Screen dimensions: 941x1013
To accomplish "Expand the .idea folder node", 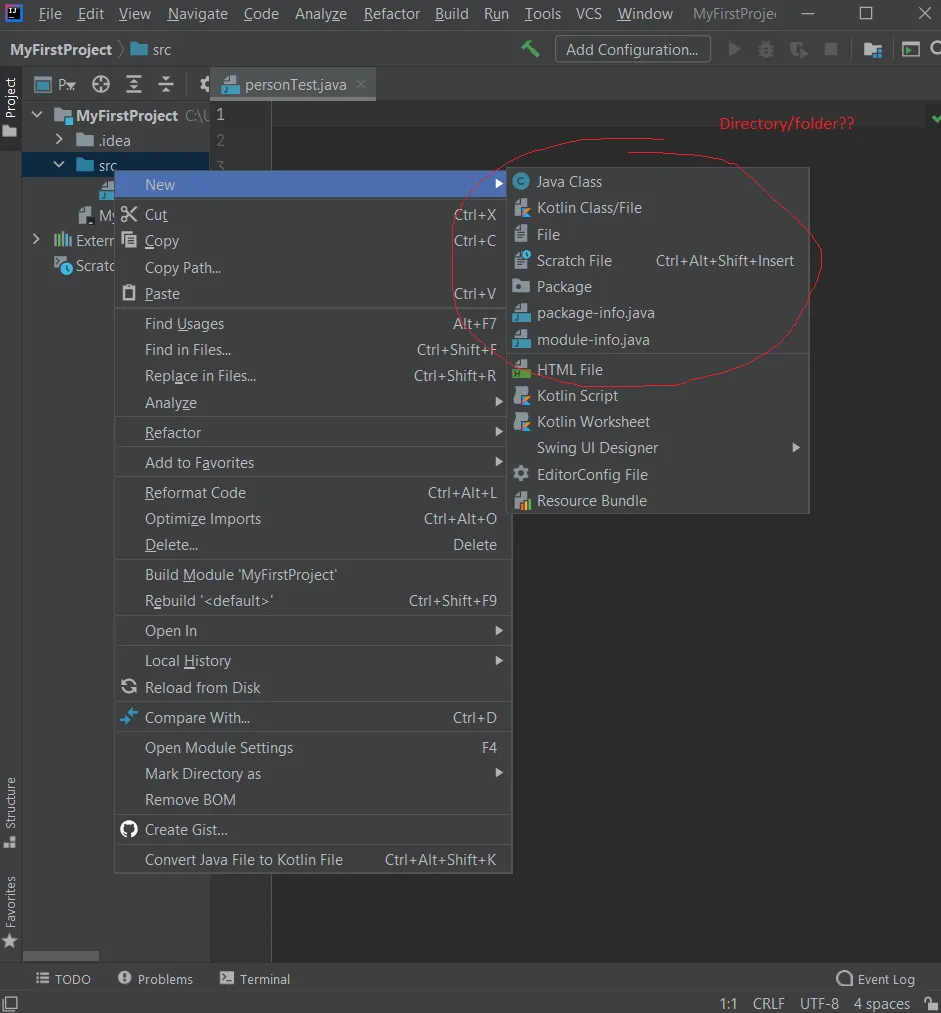I will tap(59, 140).
